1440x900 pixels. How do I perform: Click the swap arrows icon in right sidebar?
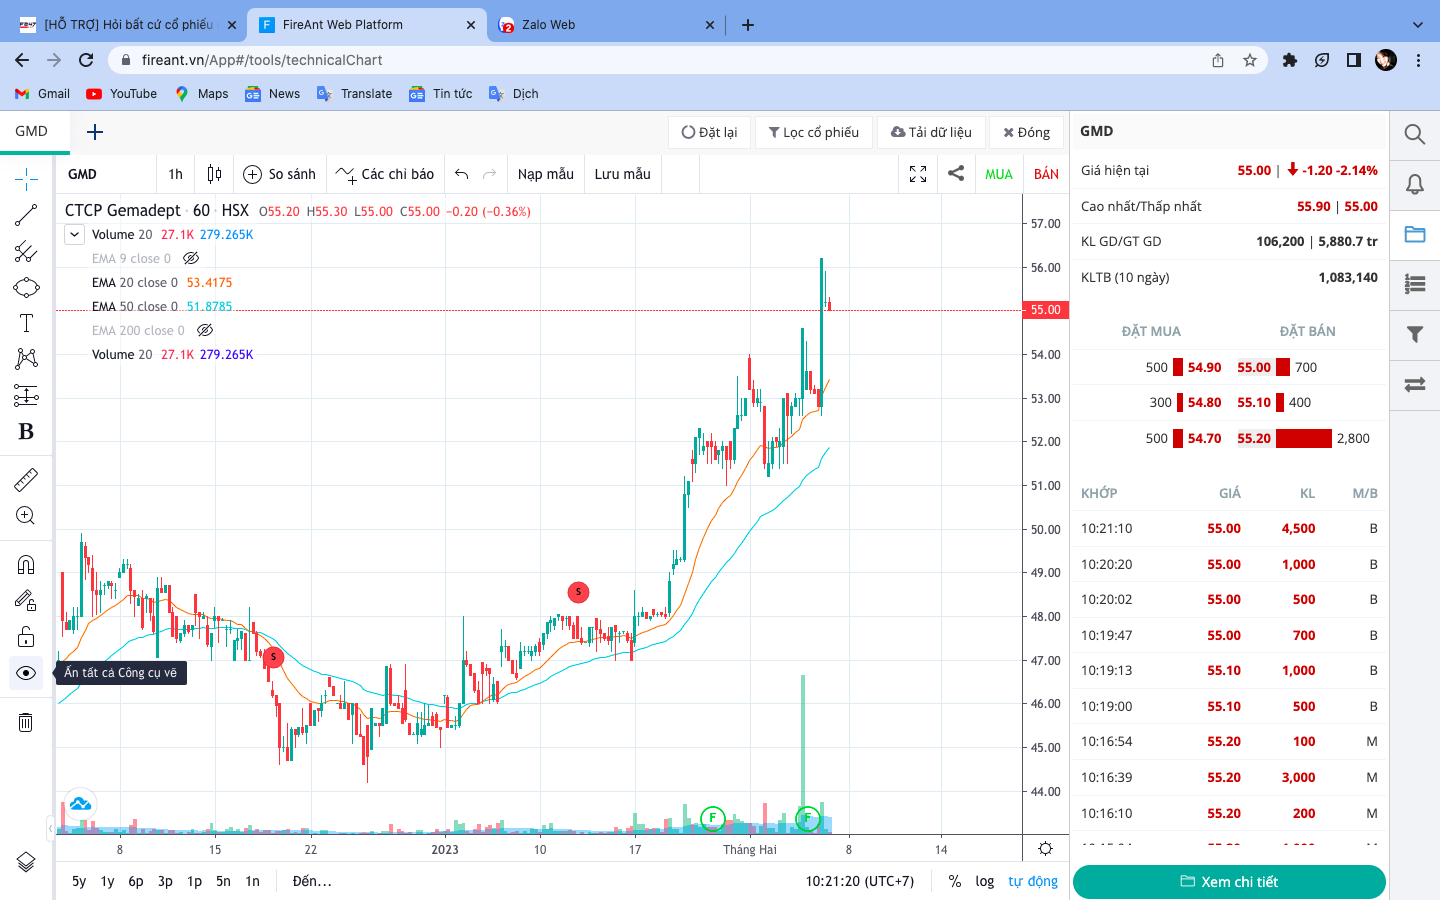(1415, 384)
